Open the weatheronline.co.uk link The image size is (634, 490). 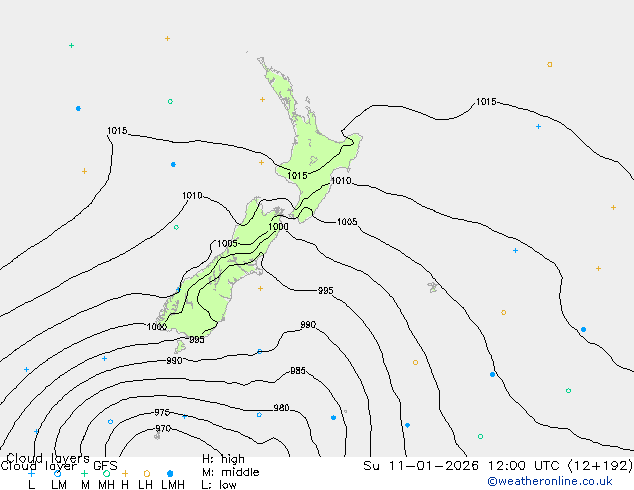(x=550, y=482)
